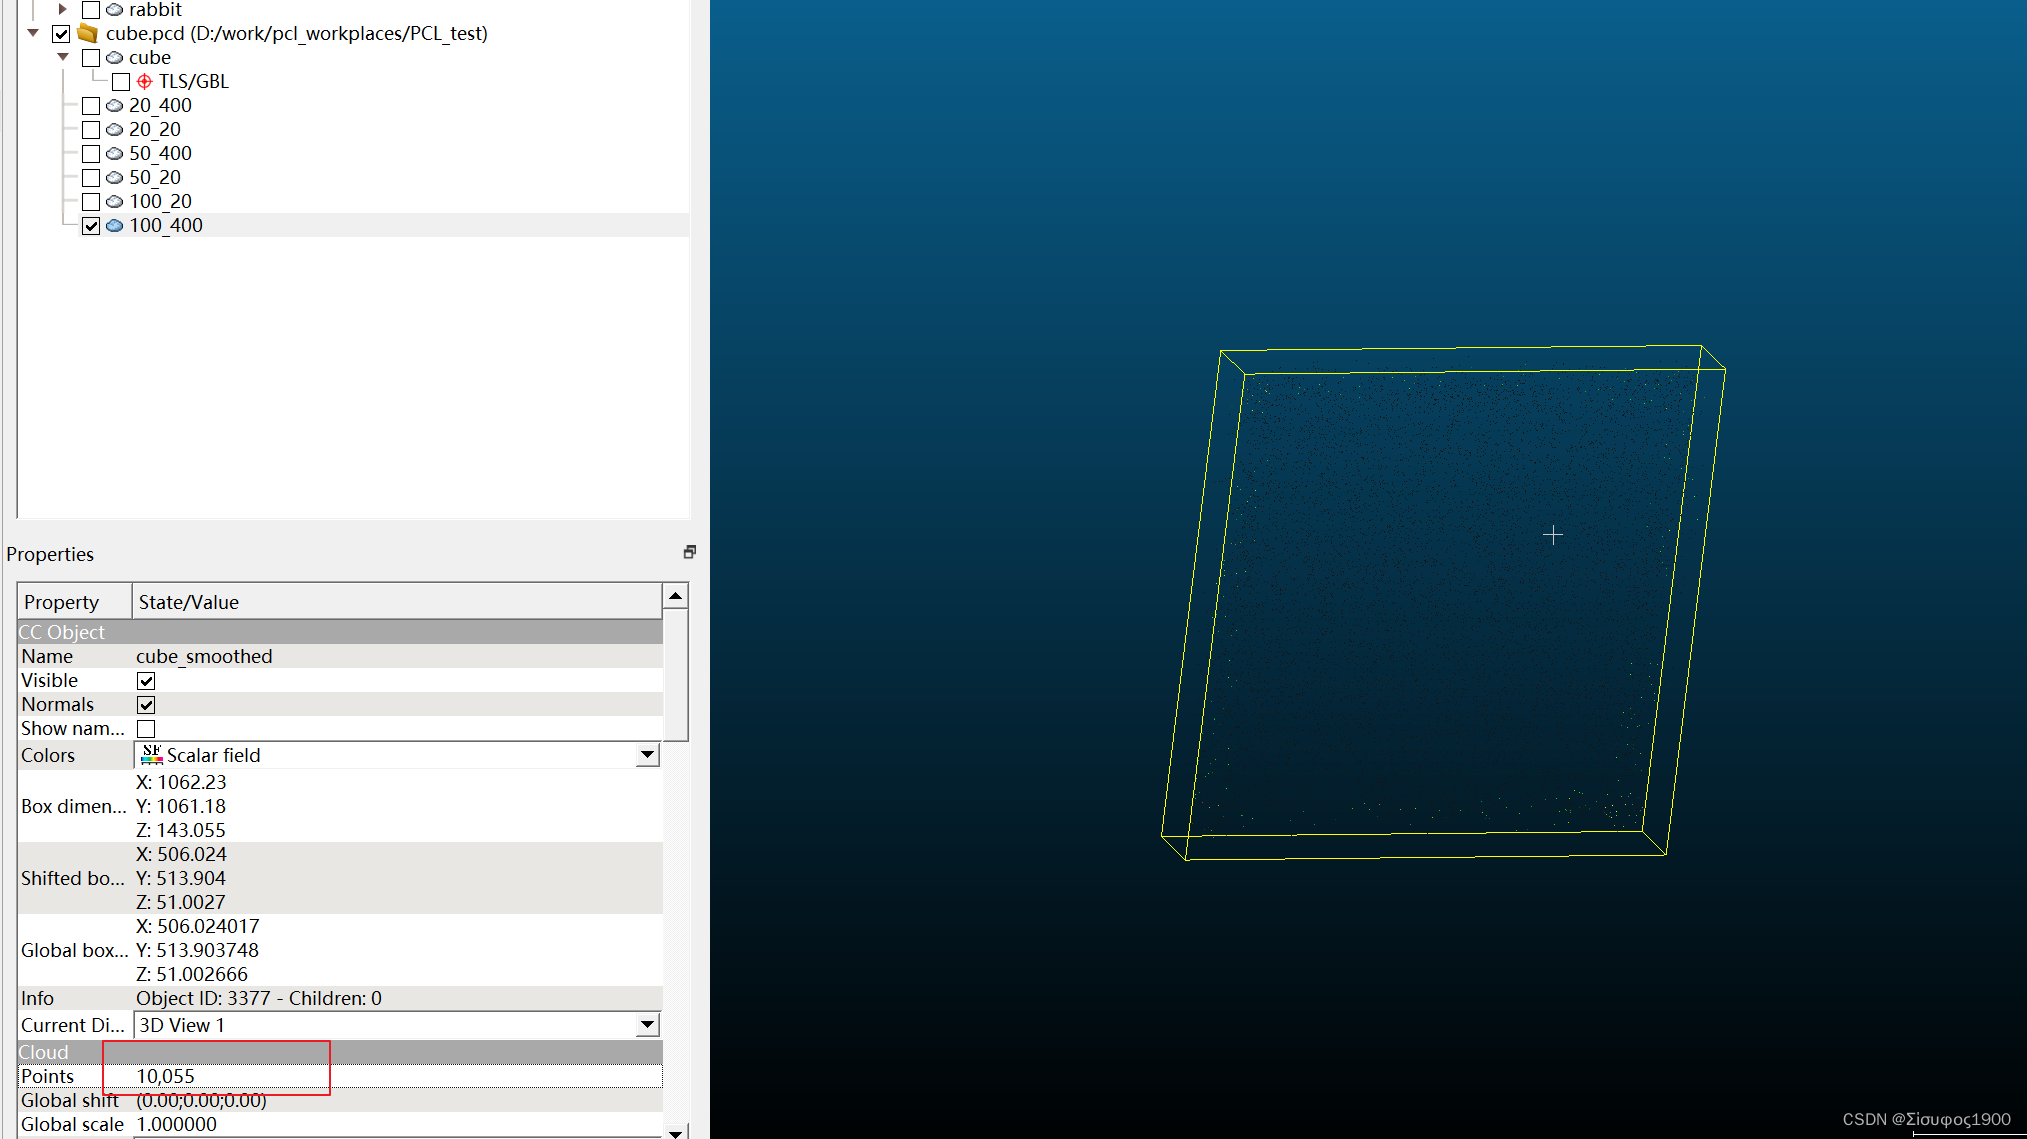Float the Properties panel using its dock icon
The height and width of the screenshot is (1139, 2027).
pyautogui.click(x=689, y=552)
